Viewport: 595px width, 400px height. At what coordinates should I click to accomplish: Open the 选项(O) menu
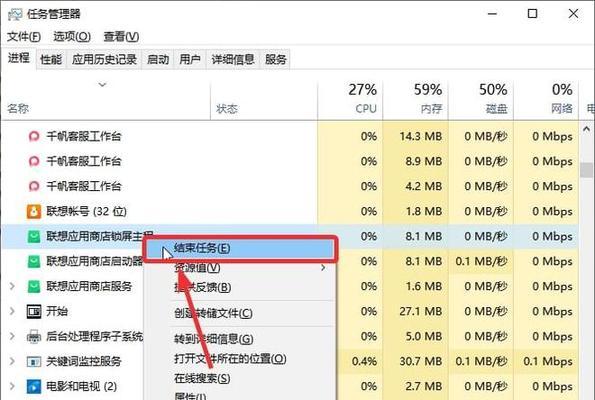[x=72, y=36]
